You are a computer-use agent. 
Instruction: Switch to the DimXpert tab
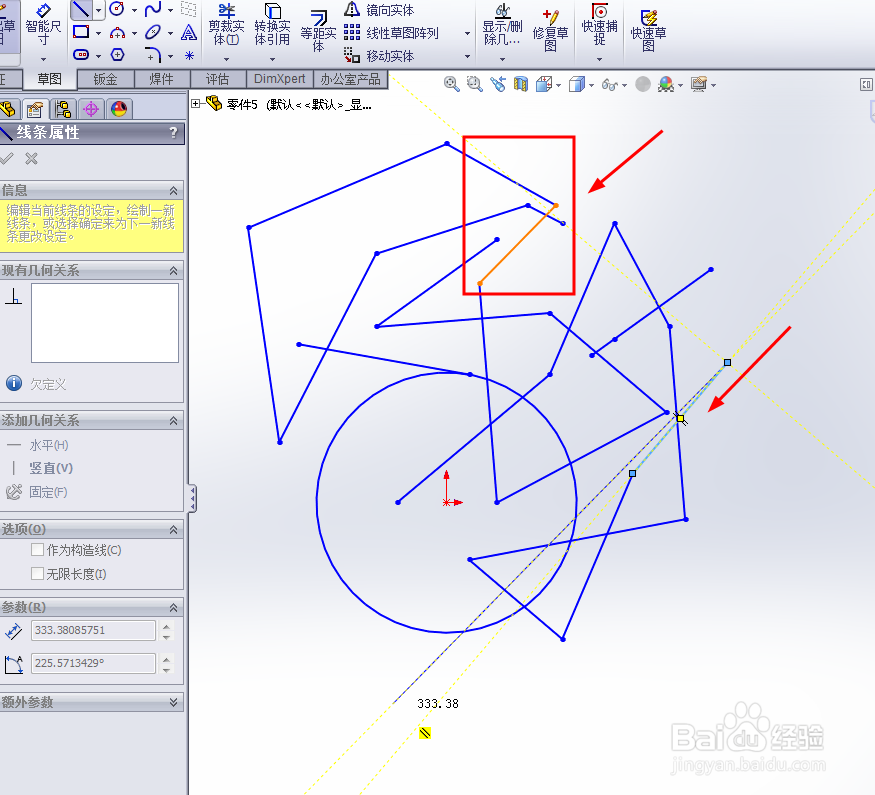pos(280,79)
